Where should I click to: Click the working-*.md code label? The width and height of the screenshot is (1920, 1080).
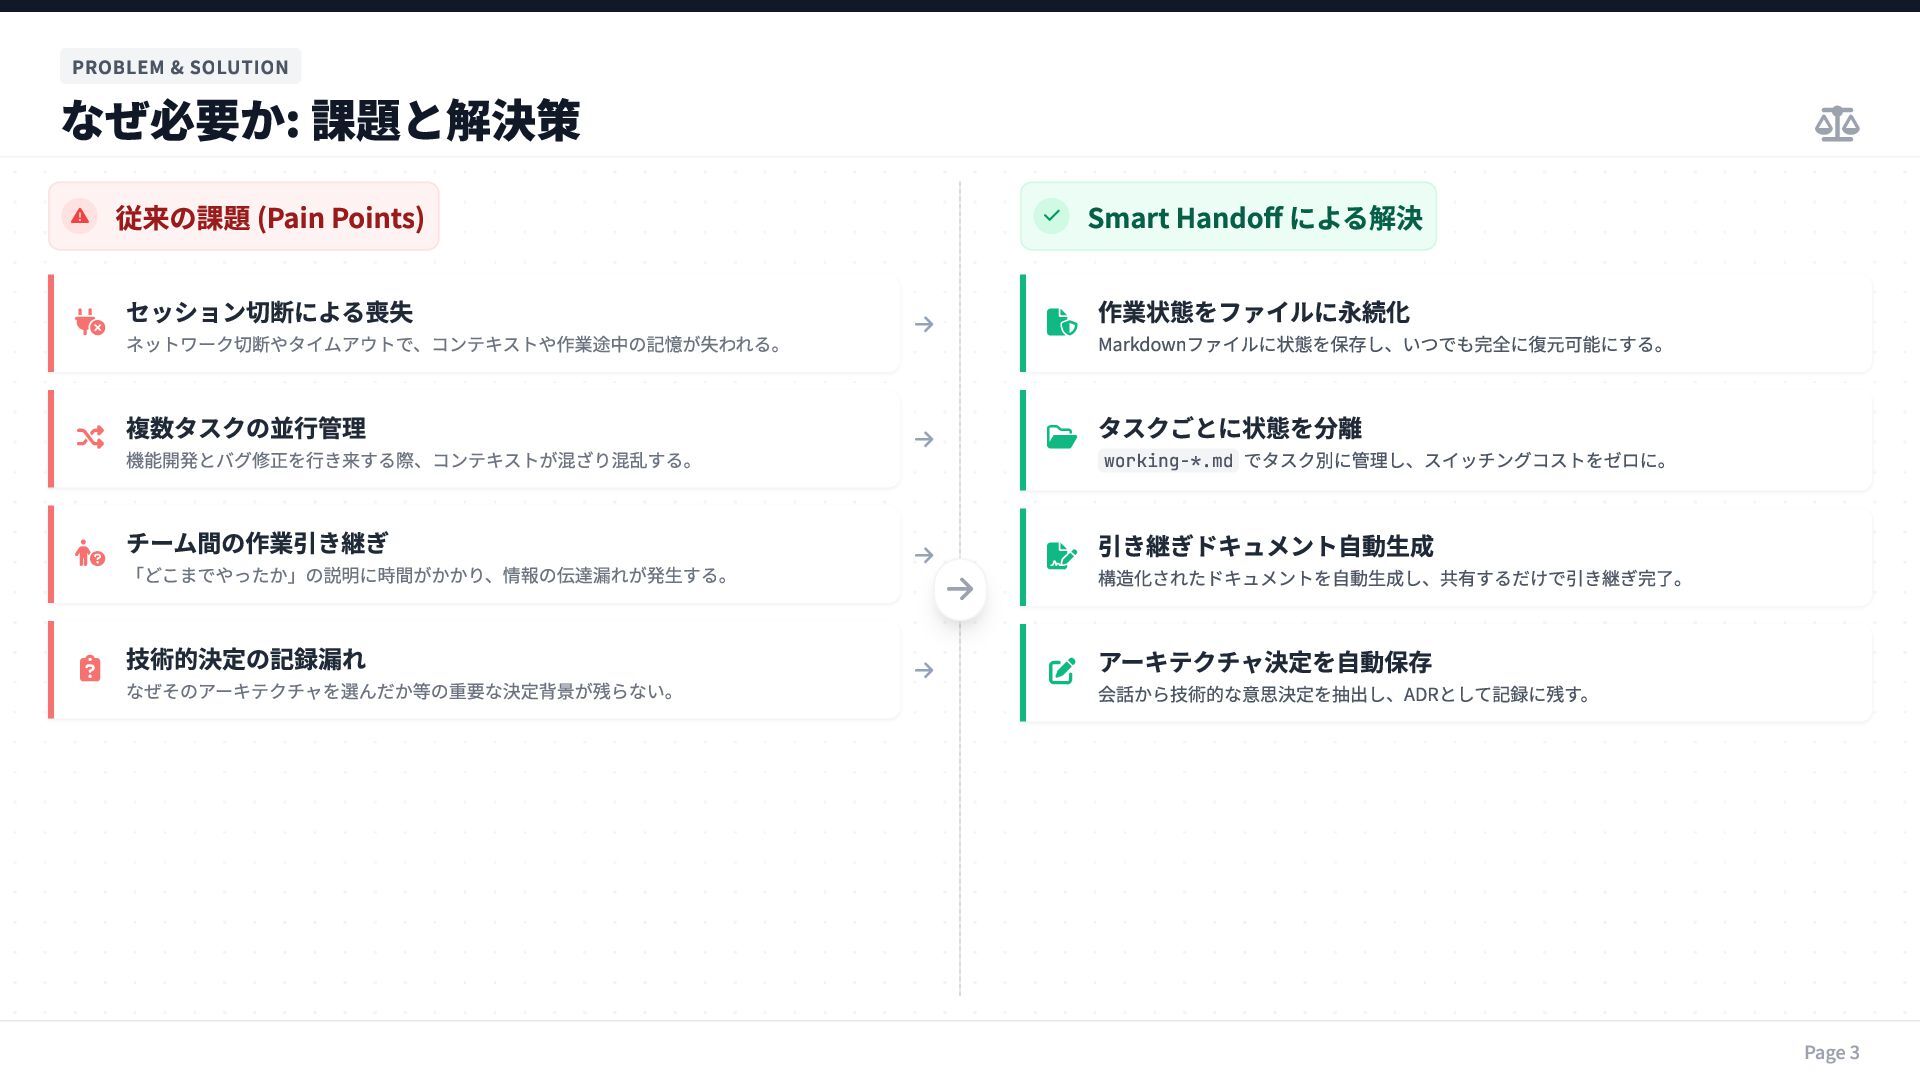(1167, 461)
